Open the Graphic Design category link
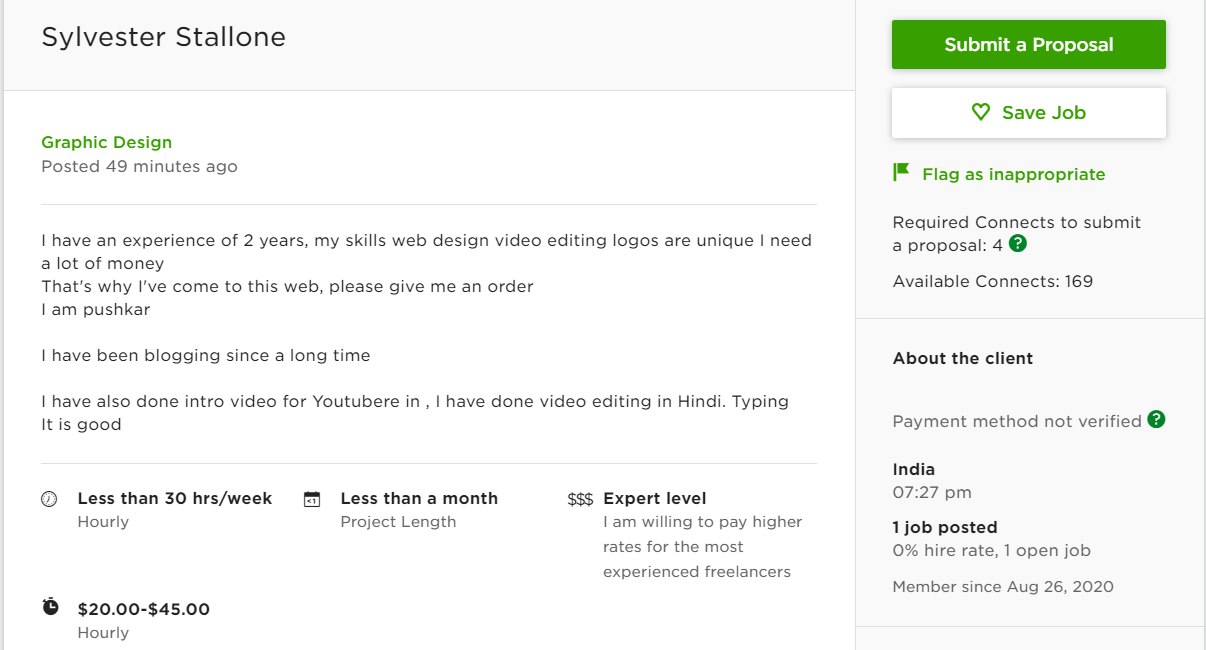Image resolution: width=1206 pixels, height=650 pixels. tap(106, 142)
